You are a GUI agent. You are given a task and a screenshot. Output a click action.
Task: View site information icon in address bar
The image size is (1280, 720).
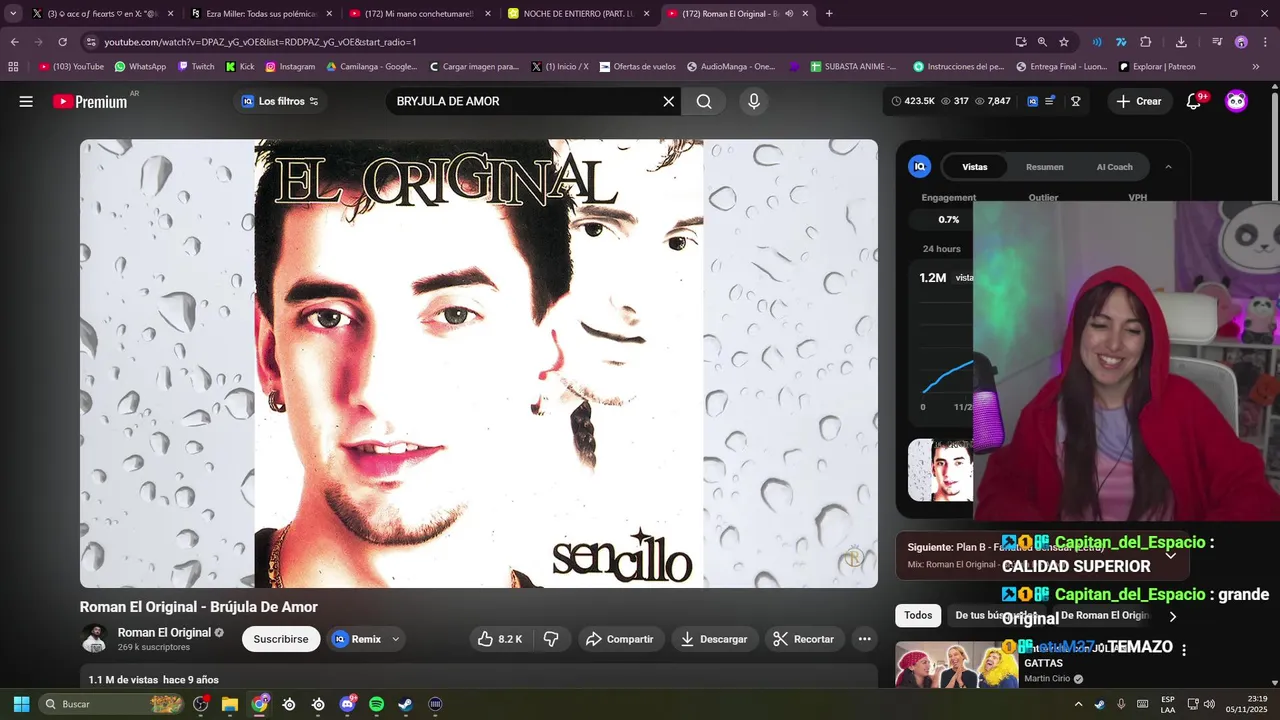[91, 42]
